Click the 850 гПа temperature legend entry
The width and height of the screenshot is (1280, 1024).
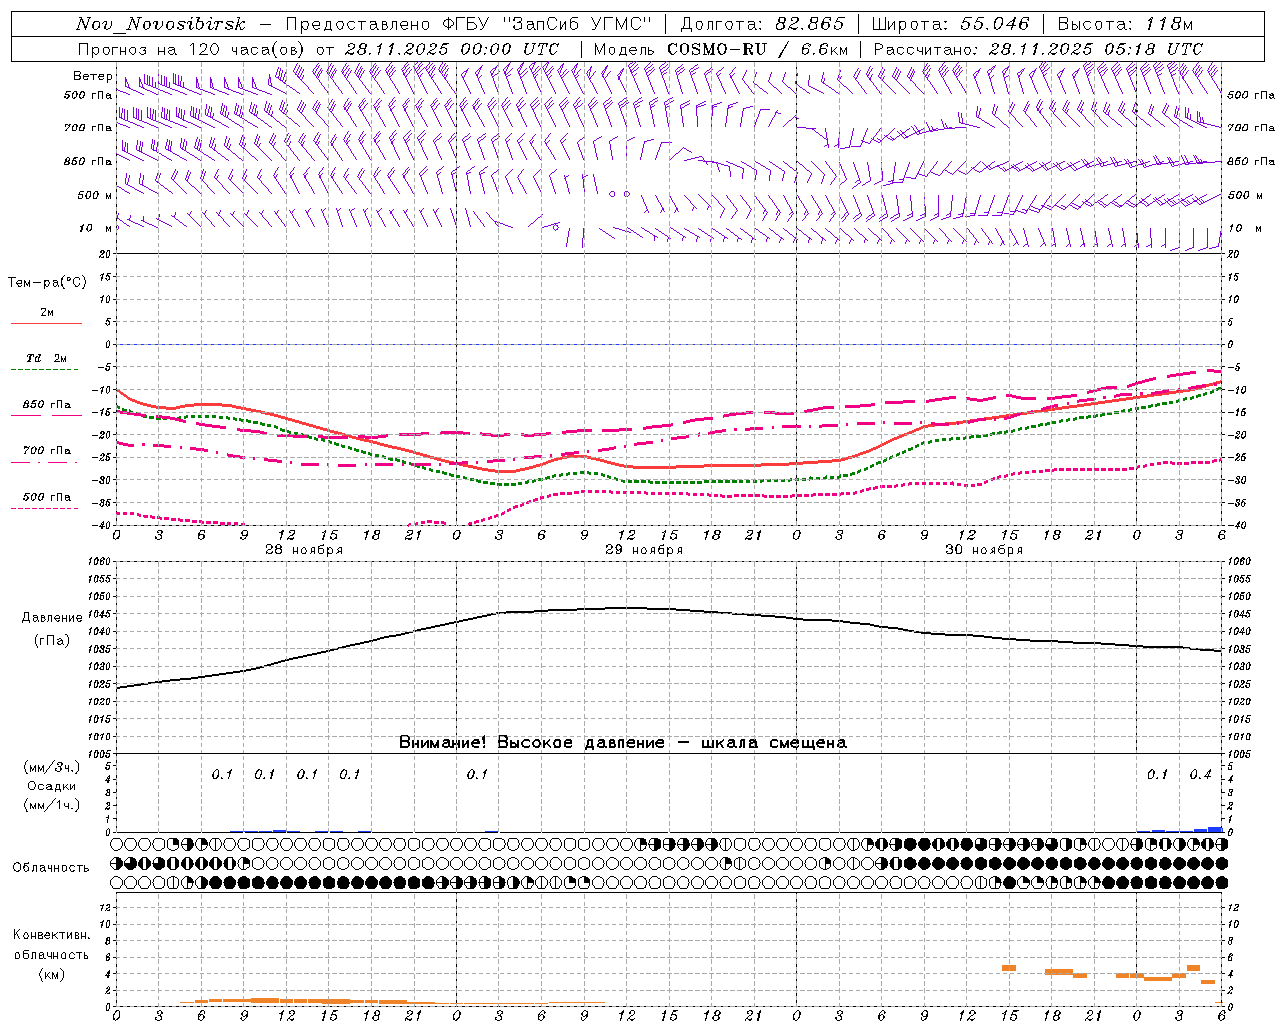[47, 405]
